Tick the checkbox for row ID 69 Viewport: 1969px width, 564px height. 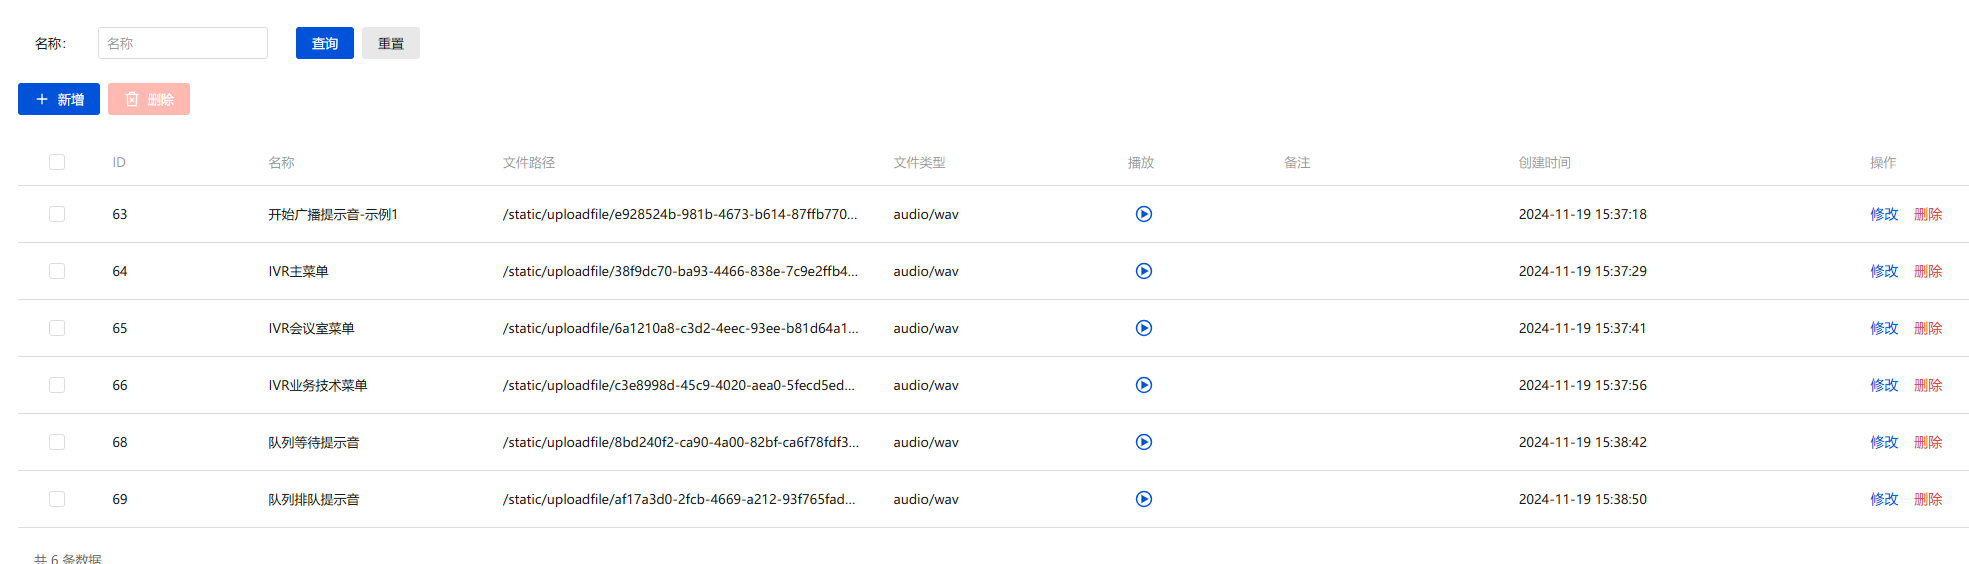[x=57, y=499]
